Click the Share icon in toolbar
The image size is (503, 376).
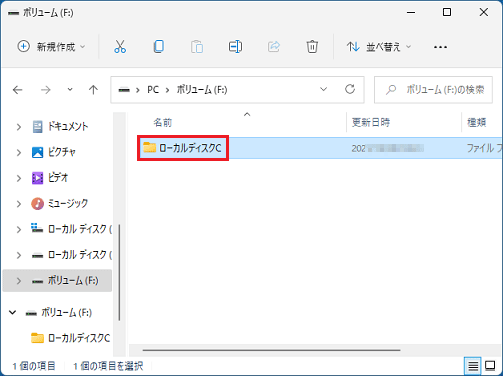coord(274,47)
